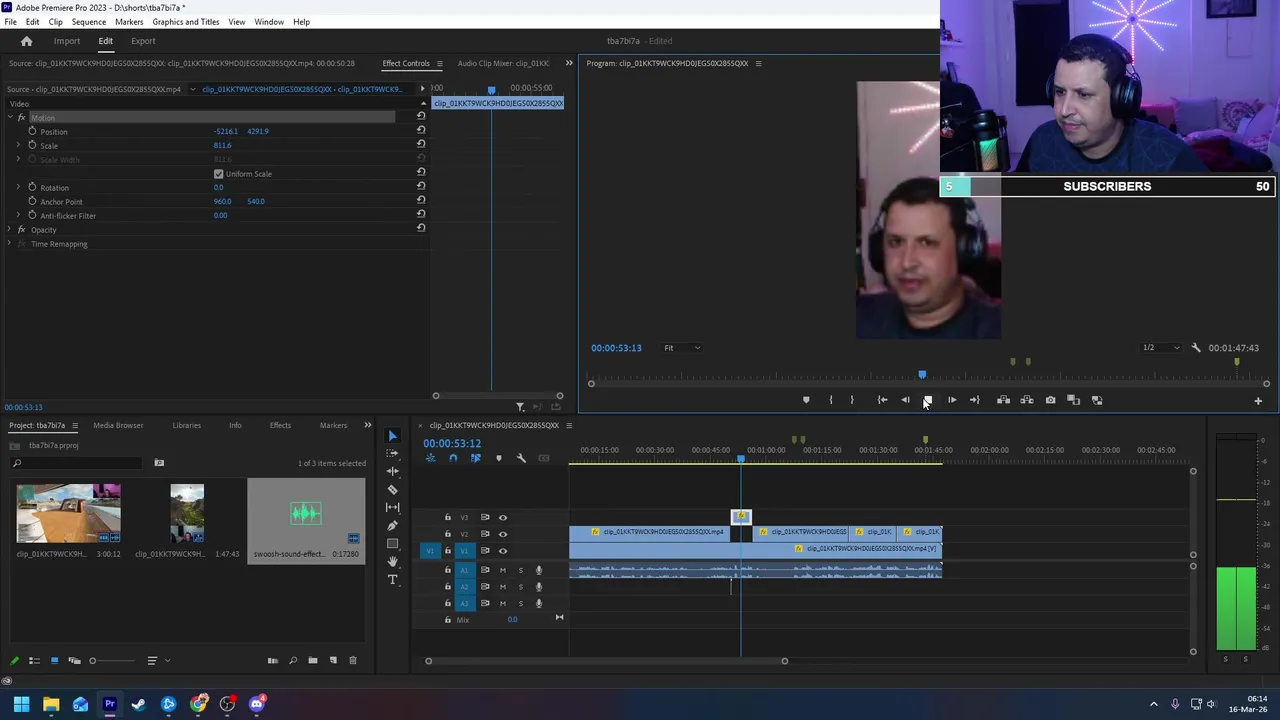The height and width of the screenshot is (720, 1280).
Task: Select the Track Select Forward tool
Action: click(392, 453)
